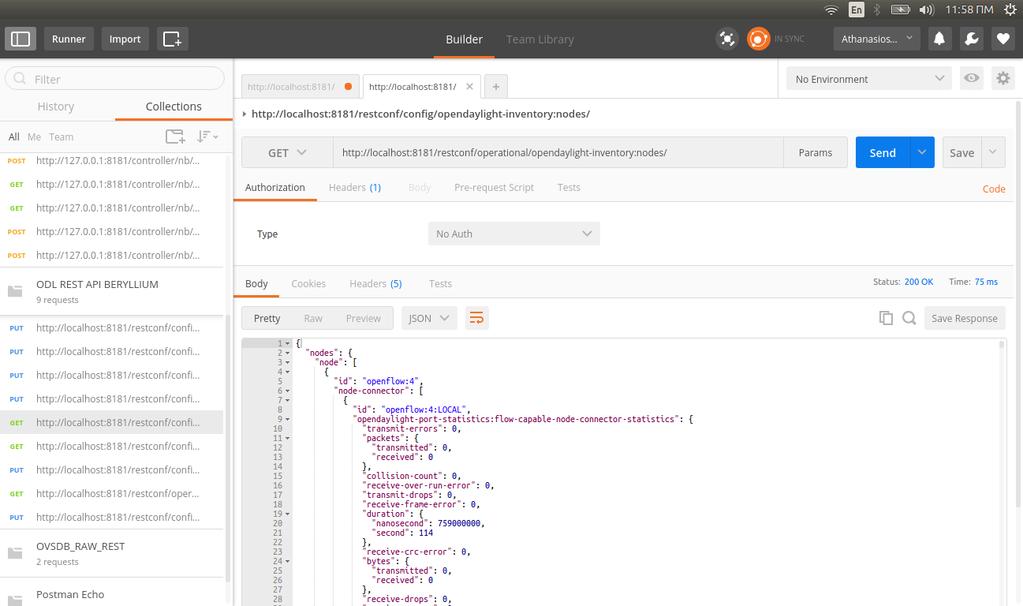Switch to the Builder tab
This screenshot has height=606, width=1023.
point(464,39)
